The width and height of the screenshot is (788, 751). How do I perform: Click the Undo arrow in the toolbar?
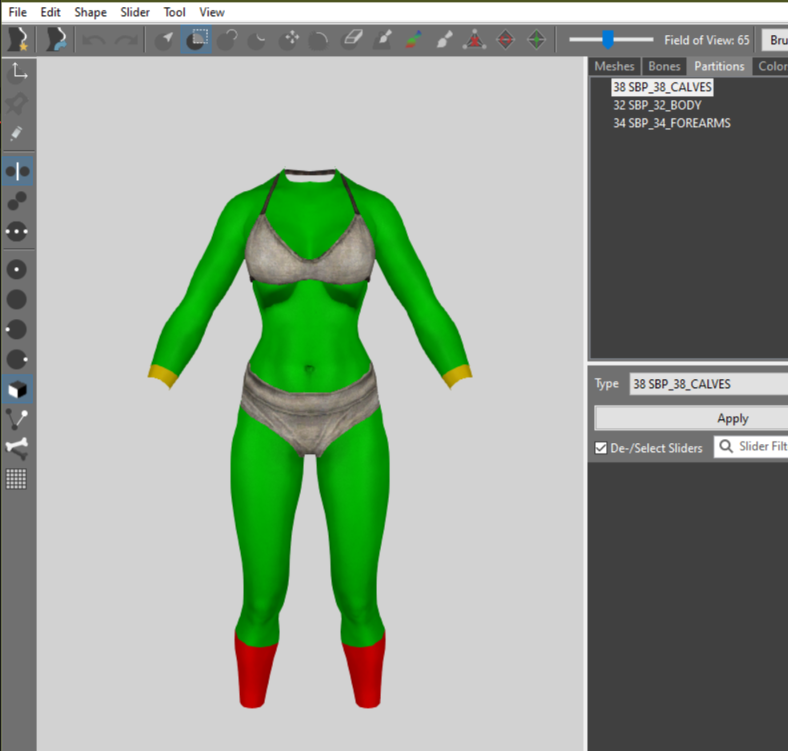(x=94, y=40)
